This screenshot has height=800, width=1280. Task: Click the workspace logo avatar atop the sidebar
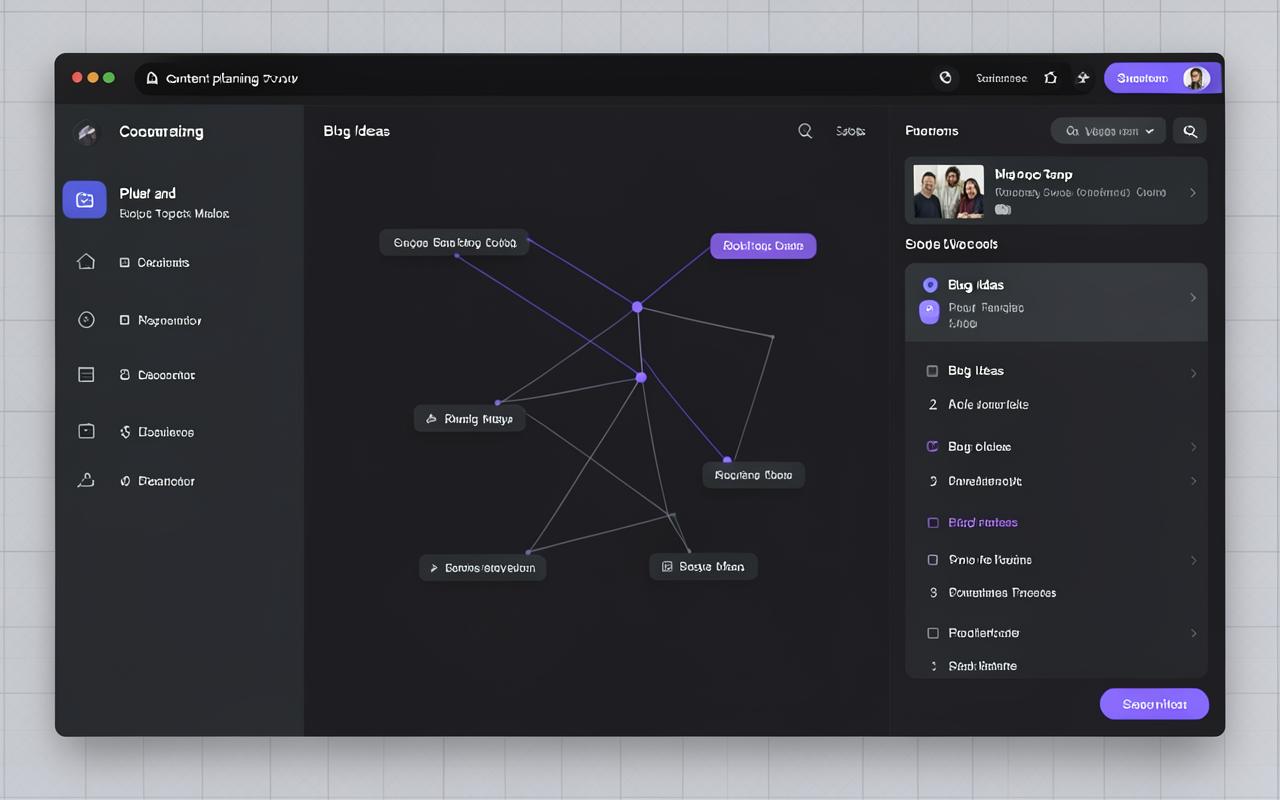(87, 132)
